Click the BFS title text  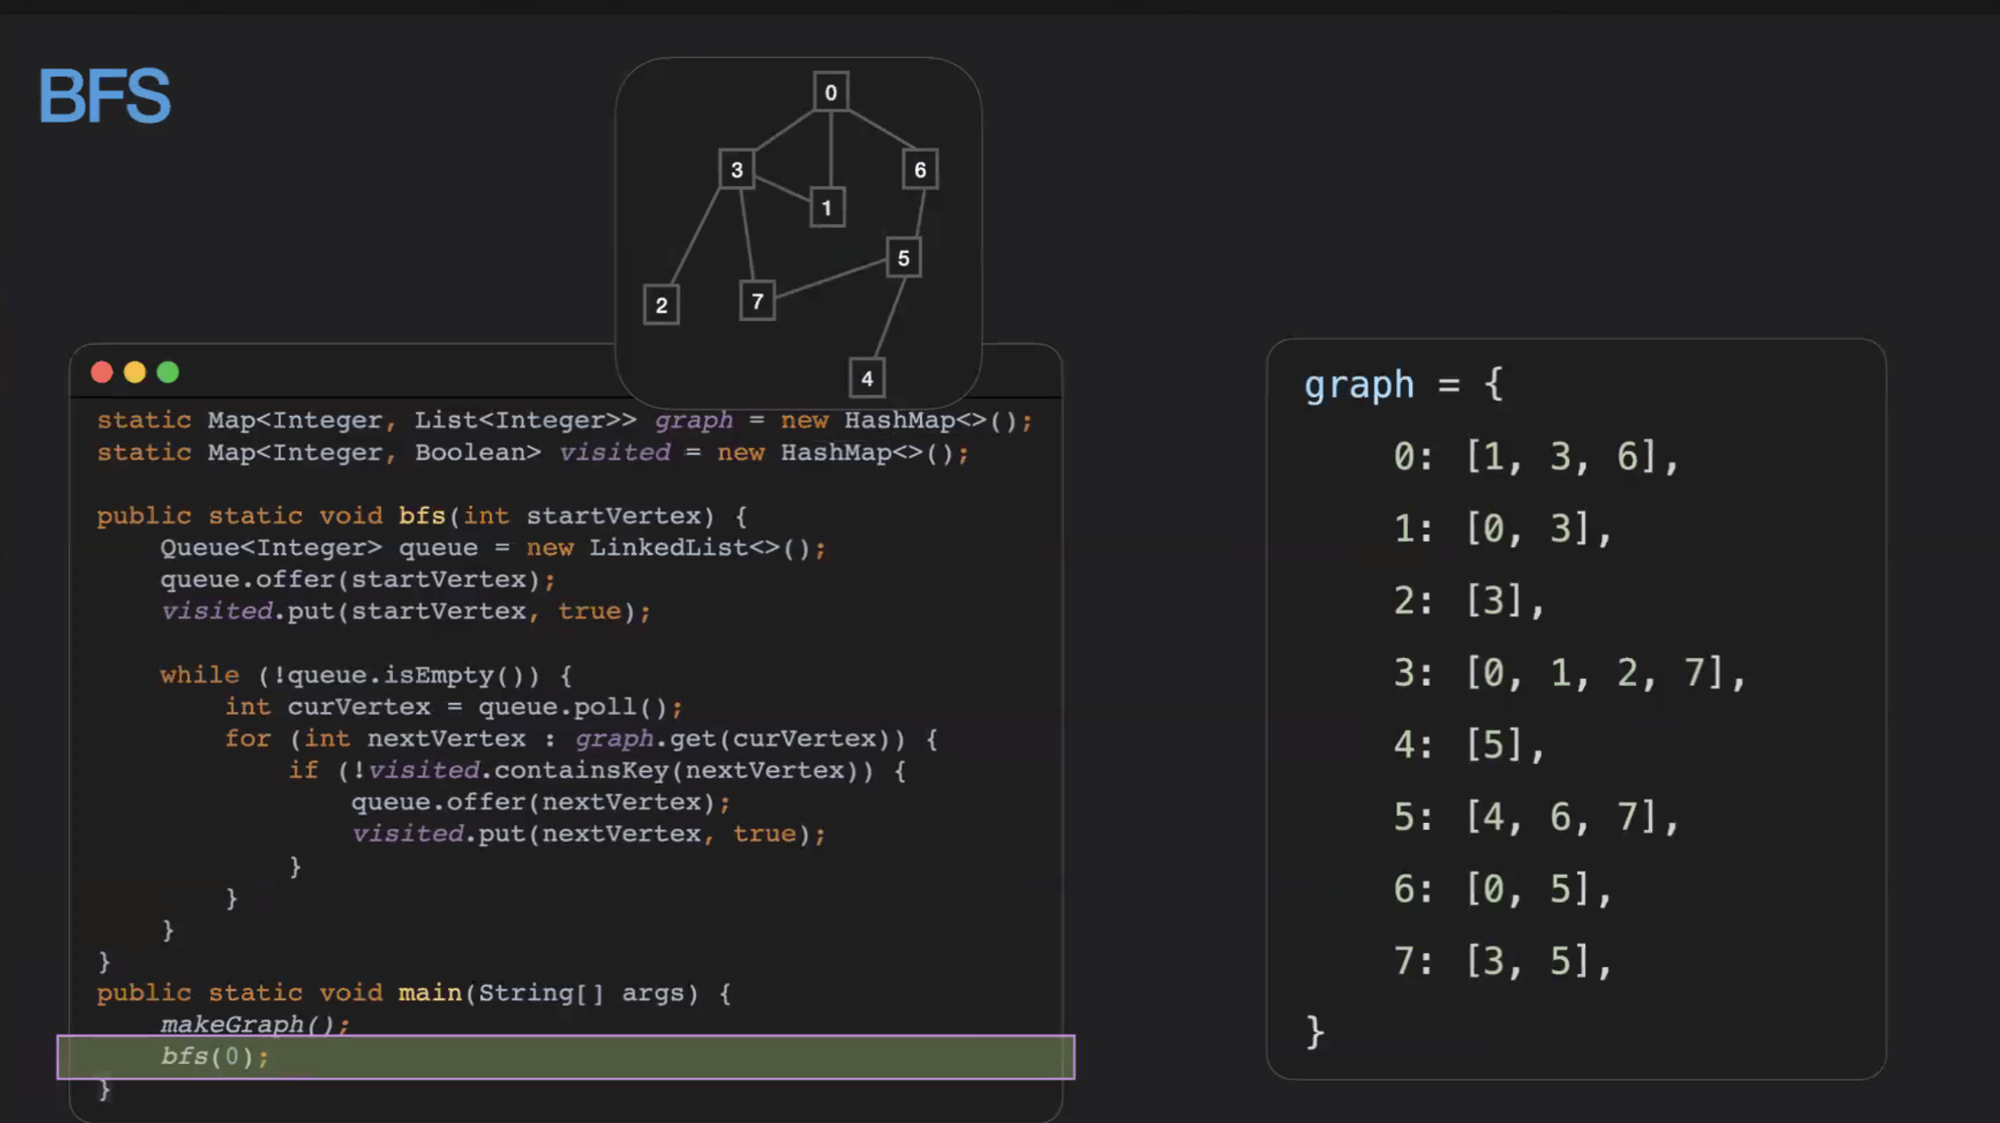pos(104,96)
